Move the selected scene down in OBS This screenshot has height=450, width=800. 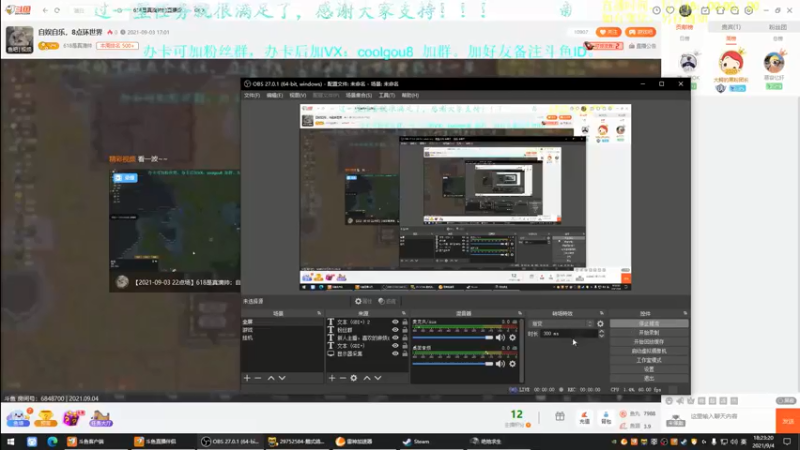(282, 378)
